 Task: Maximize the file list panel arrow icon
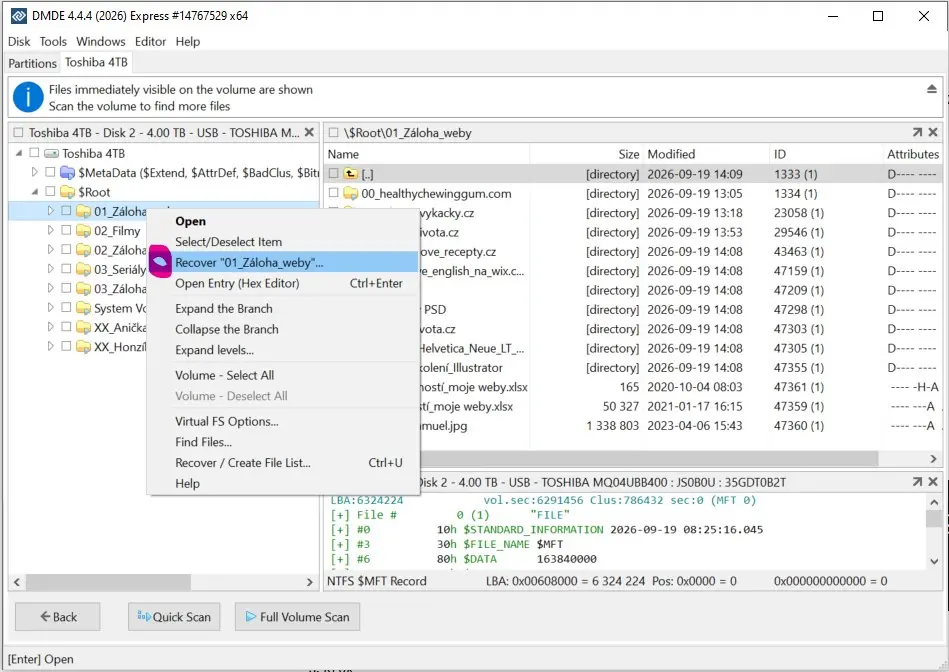(917, 132)
